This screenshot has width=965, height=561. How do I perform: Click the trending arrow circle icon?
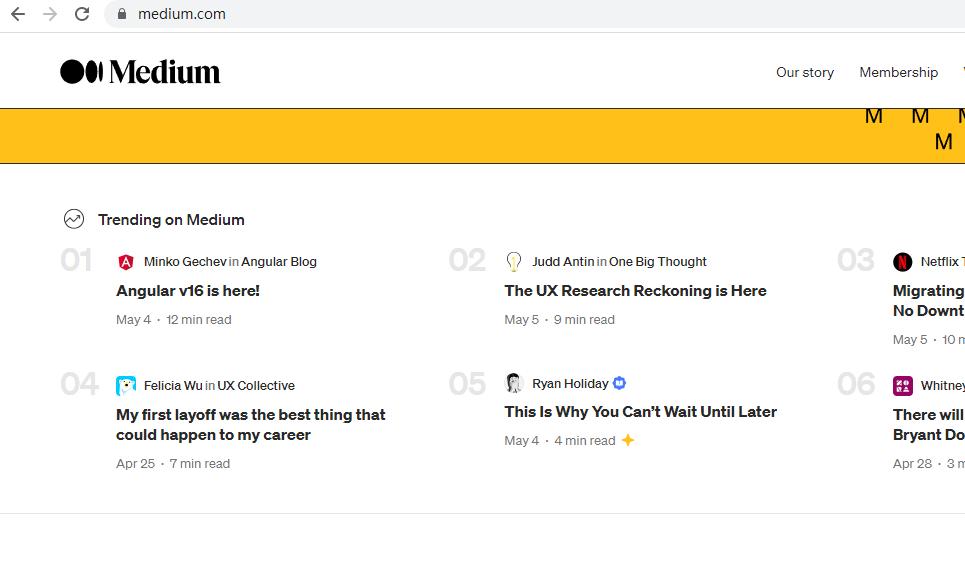74,219
